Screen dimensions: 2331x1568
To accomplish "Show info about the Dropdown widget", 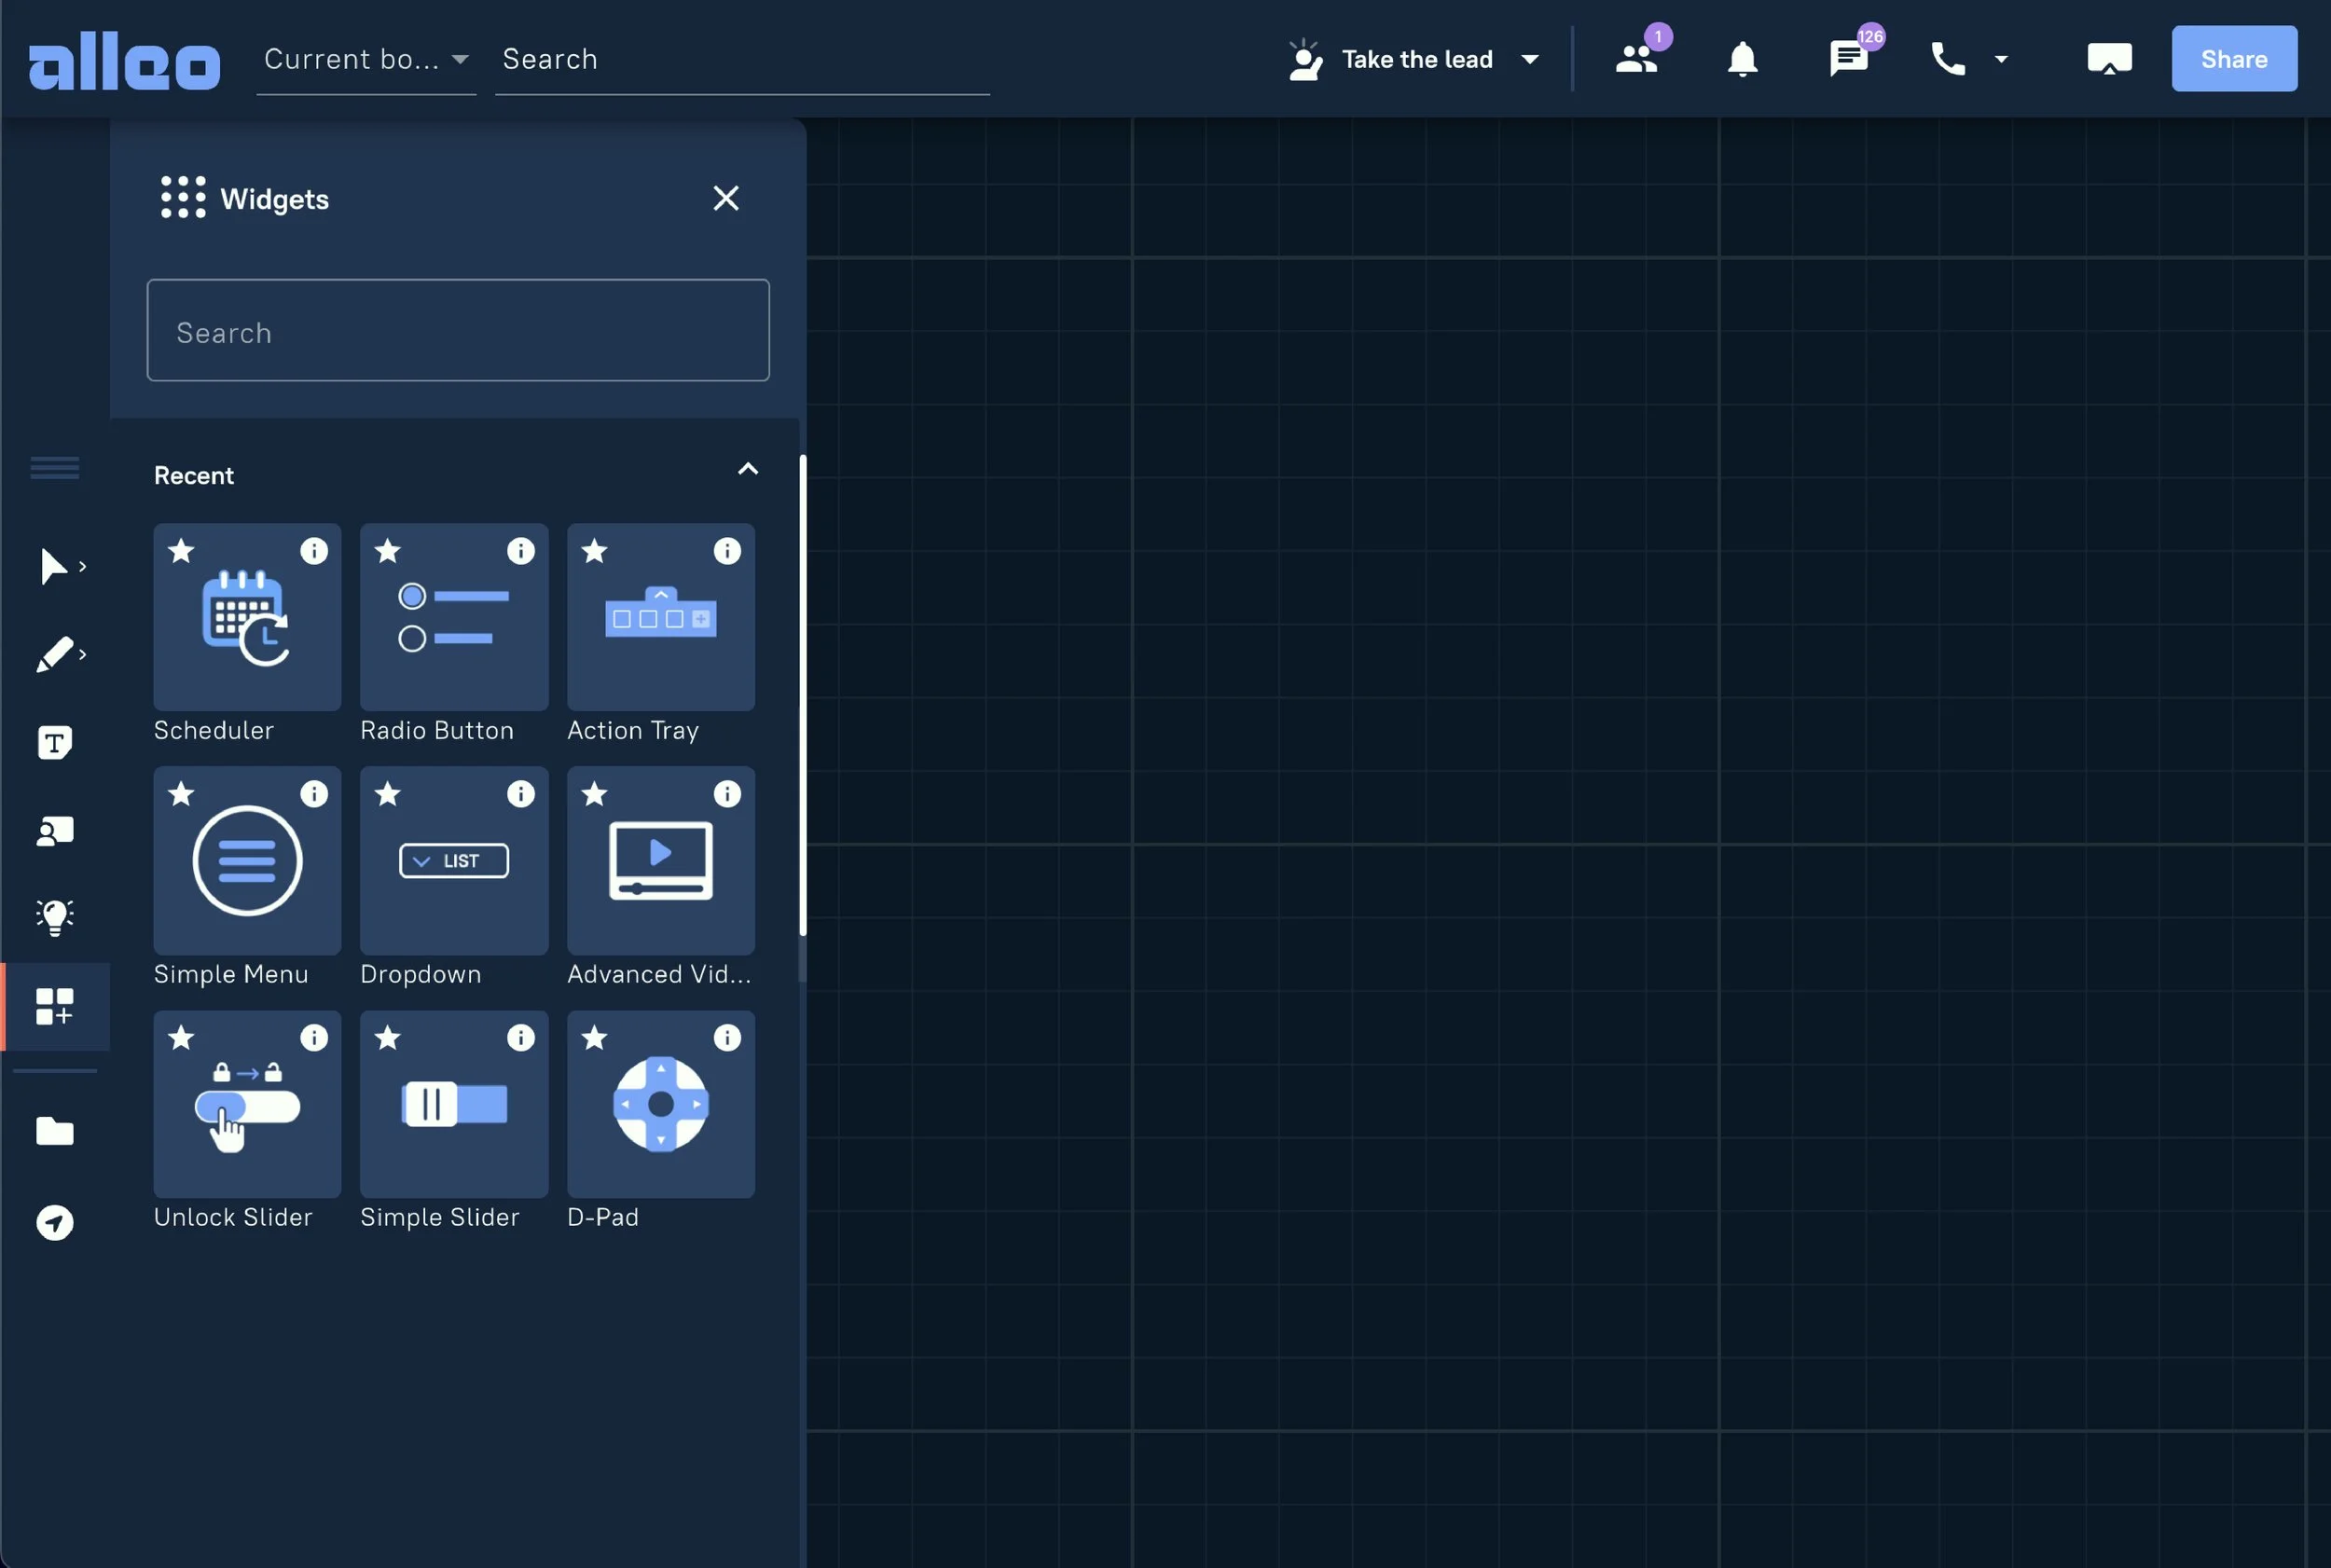I will [522, 794].
